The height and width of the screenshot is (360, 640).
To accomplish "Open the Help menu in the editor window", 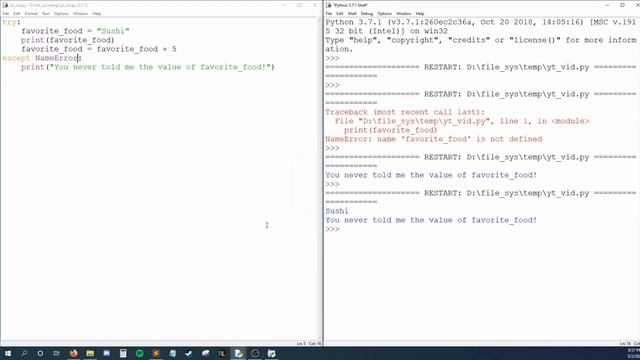I will tap(96, 13).
